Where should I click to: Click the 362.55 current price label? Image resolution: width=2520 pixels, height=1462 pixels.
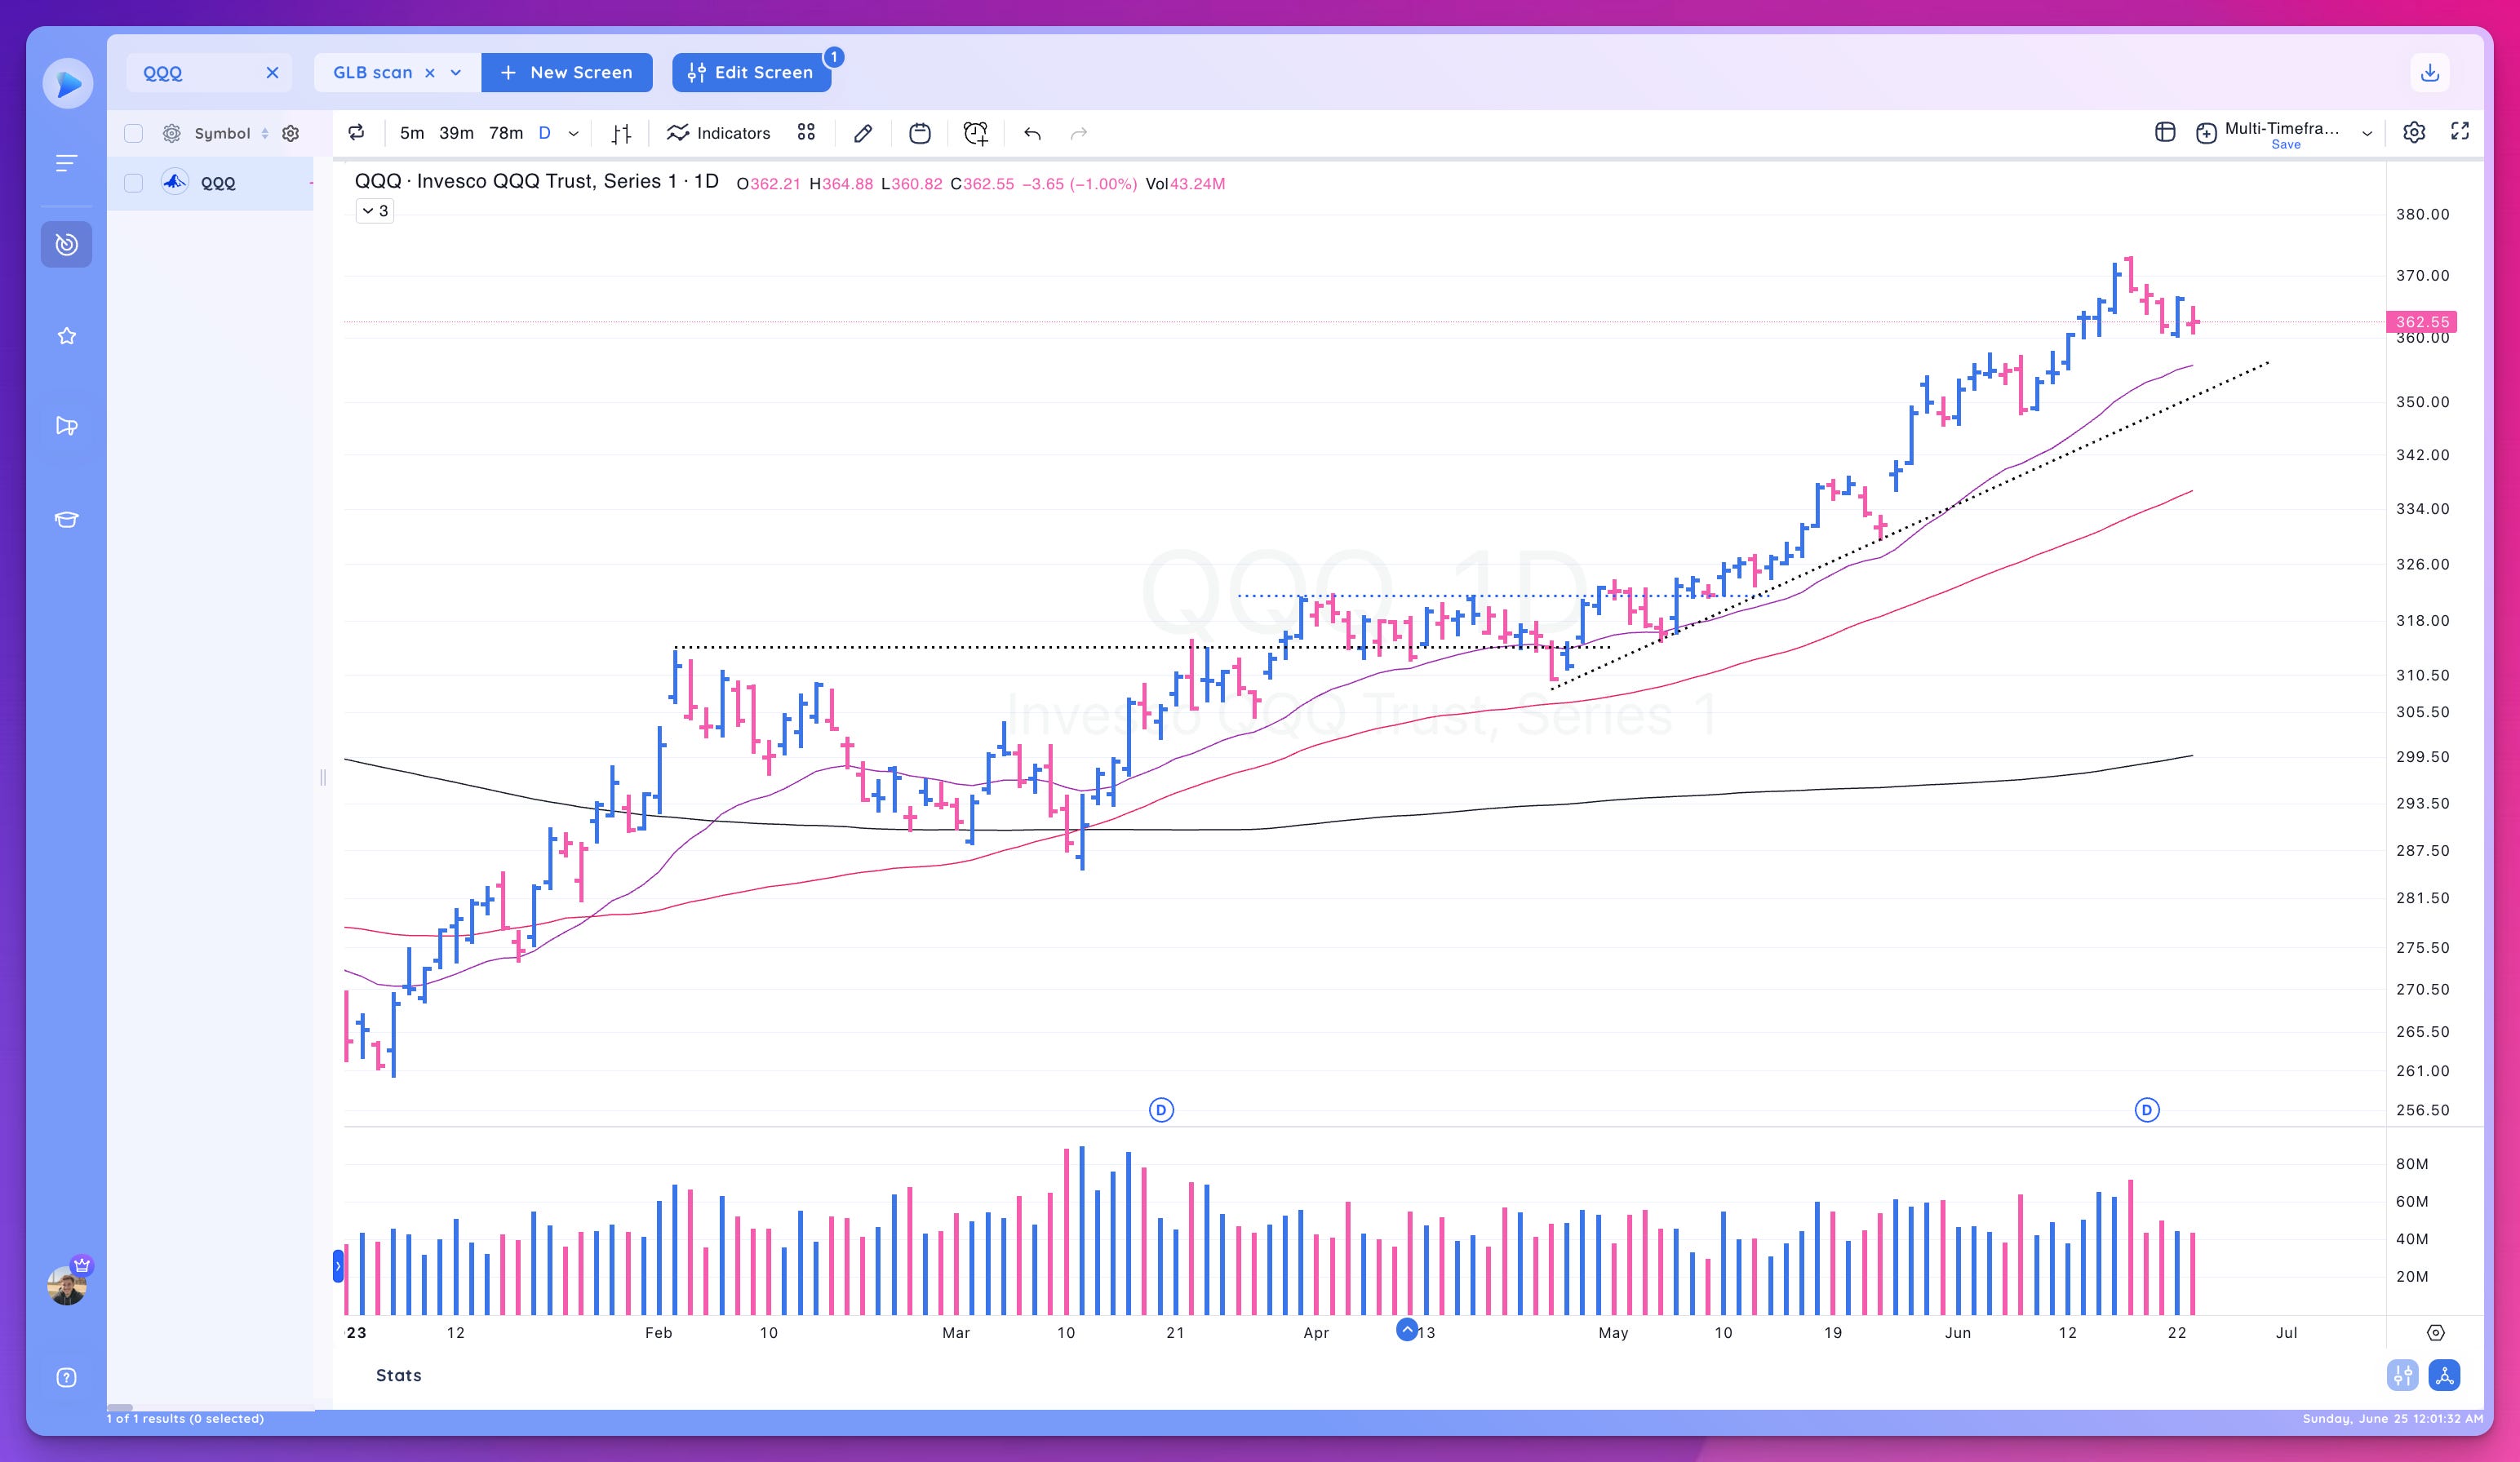click(2422, 322)
